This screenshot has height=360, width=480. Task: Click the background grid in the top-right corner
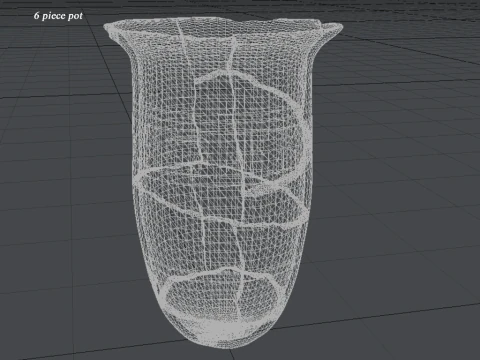433,20
